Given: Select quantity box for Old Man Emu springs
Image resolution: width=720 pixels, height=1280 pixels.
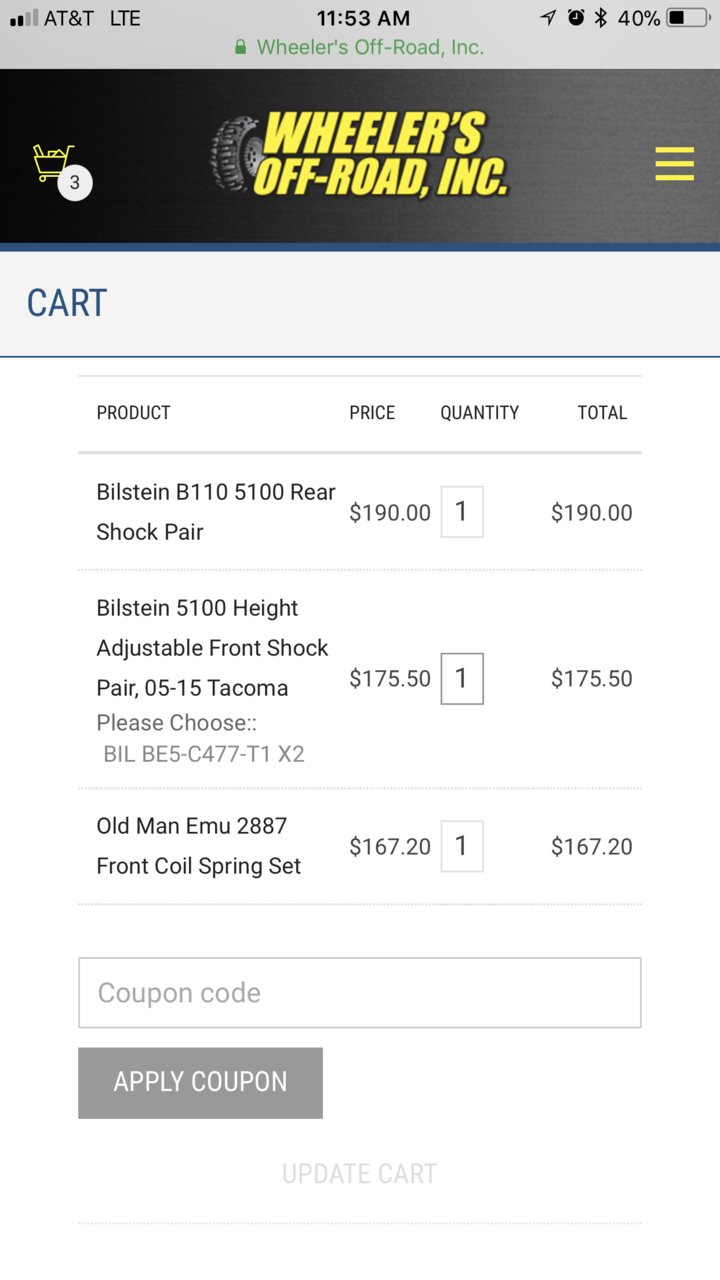Looking at the screenshot, I should pyautogui.click(x=462, y=846).
